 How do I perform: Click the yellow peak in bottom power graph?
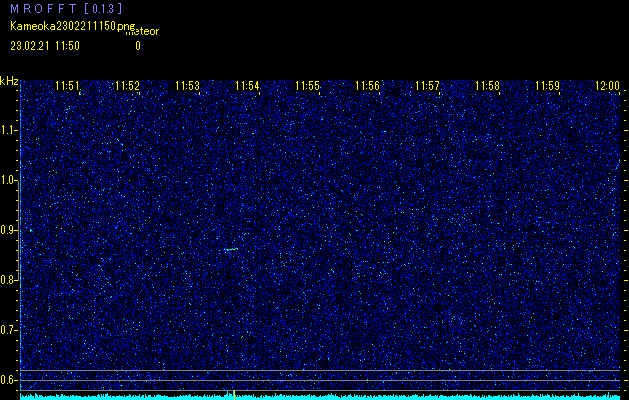234,394
